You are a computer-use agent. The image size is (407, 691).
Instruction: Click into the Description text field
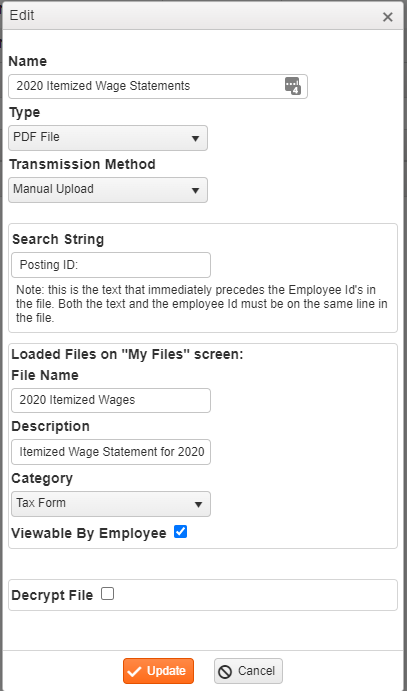pos(111,452)
